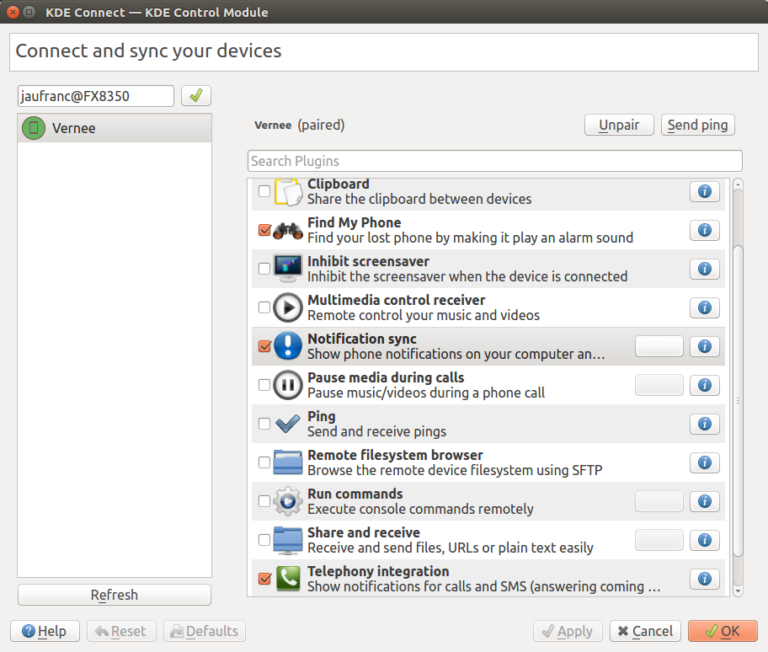The image size is (768, 652).
Task: Click the Telephony integration phone icon
Action: [288, 579]
